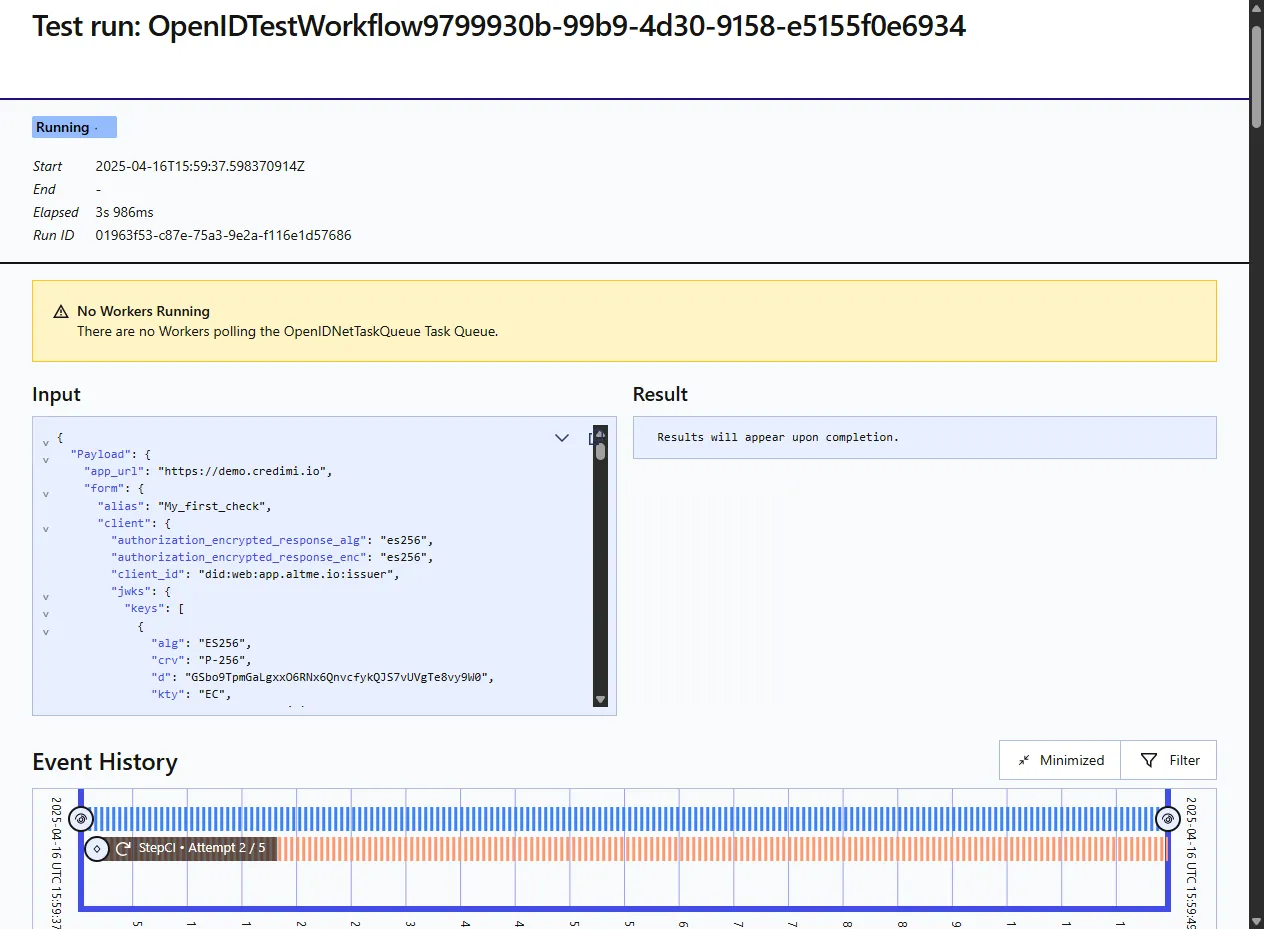Click the StepCI diamond activity icon
Viewport: 1264px width, 929px height.
pos(96,849)
